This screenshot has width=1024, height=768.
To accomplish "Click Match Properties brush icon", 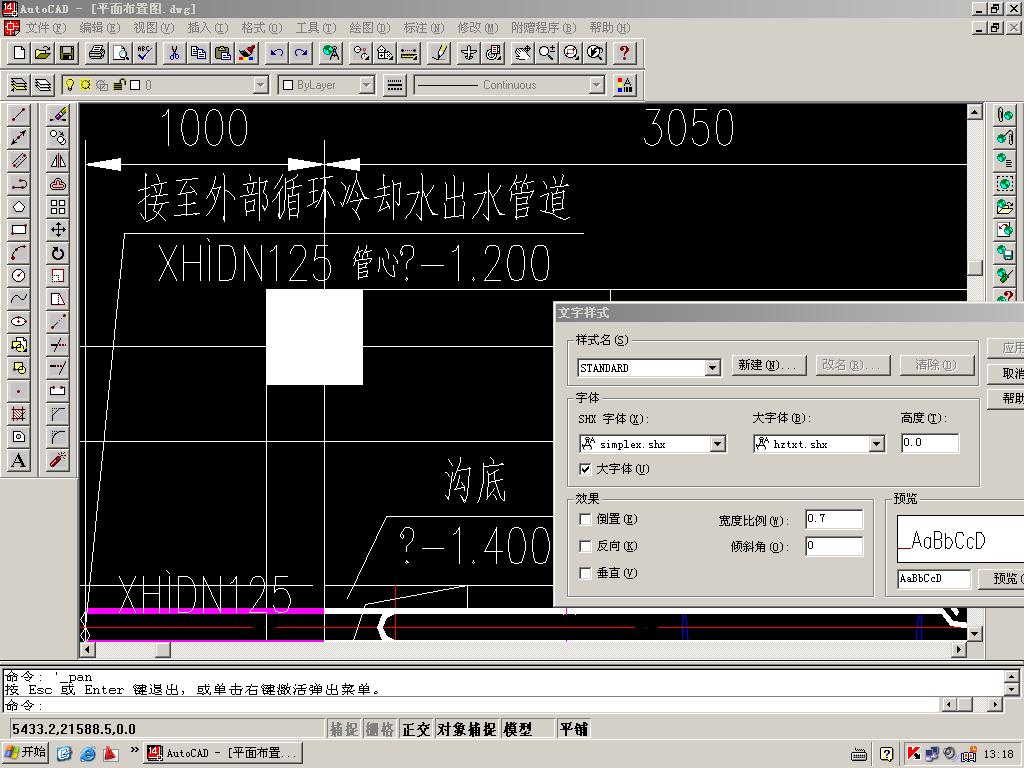I will tap(248, 53).
